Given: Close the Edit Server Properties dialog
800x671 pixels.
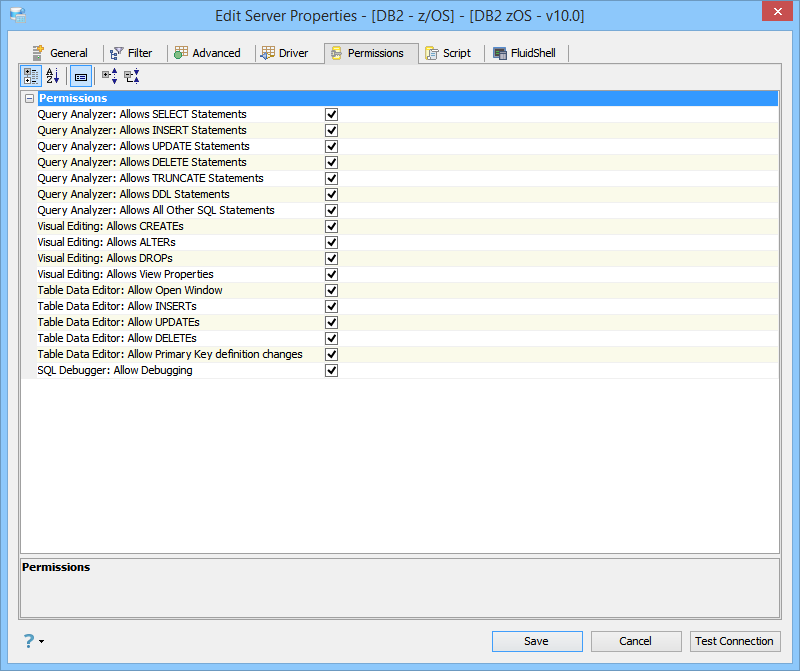Looking at the screenshot, I should [x=777, y=11].
